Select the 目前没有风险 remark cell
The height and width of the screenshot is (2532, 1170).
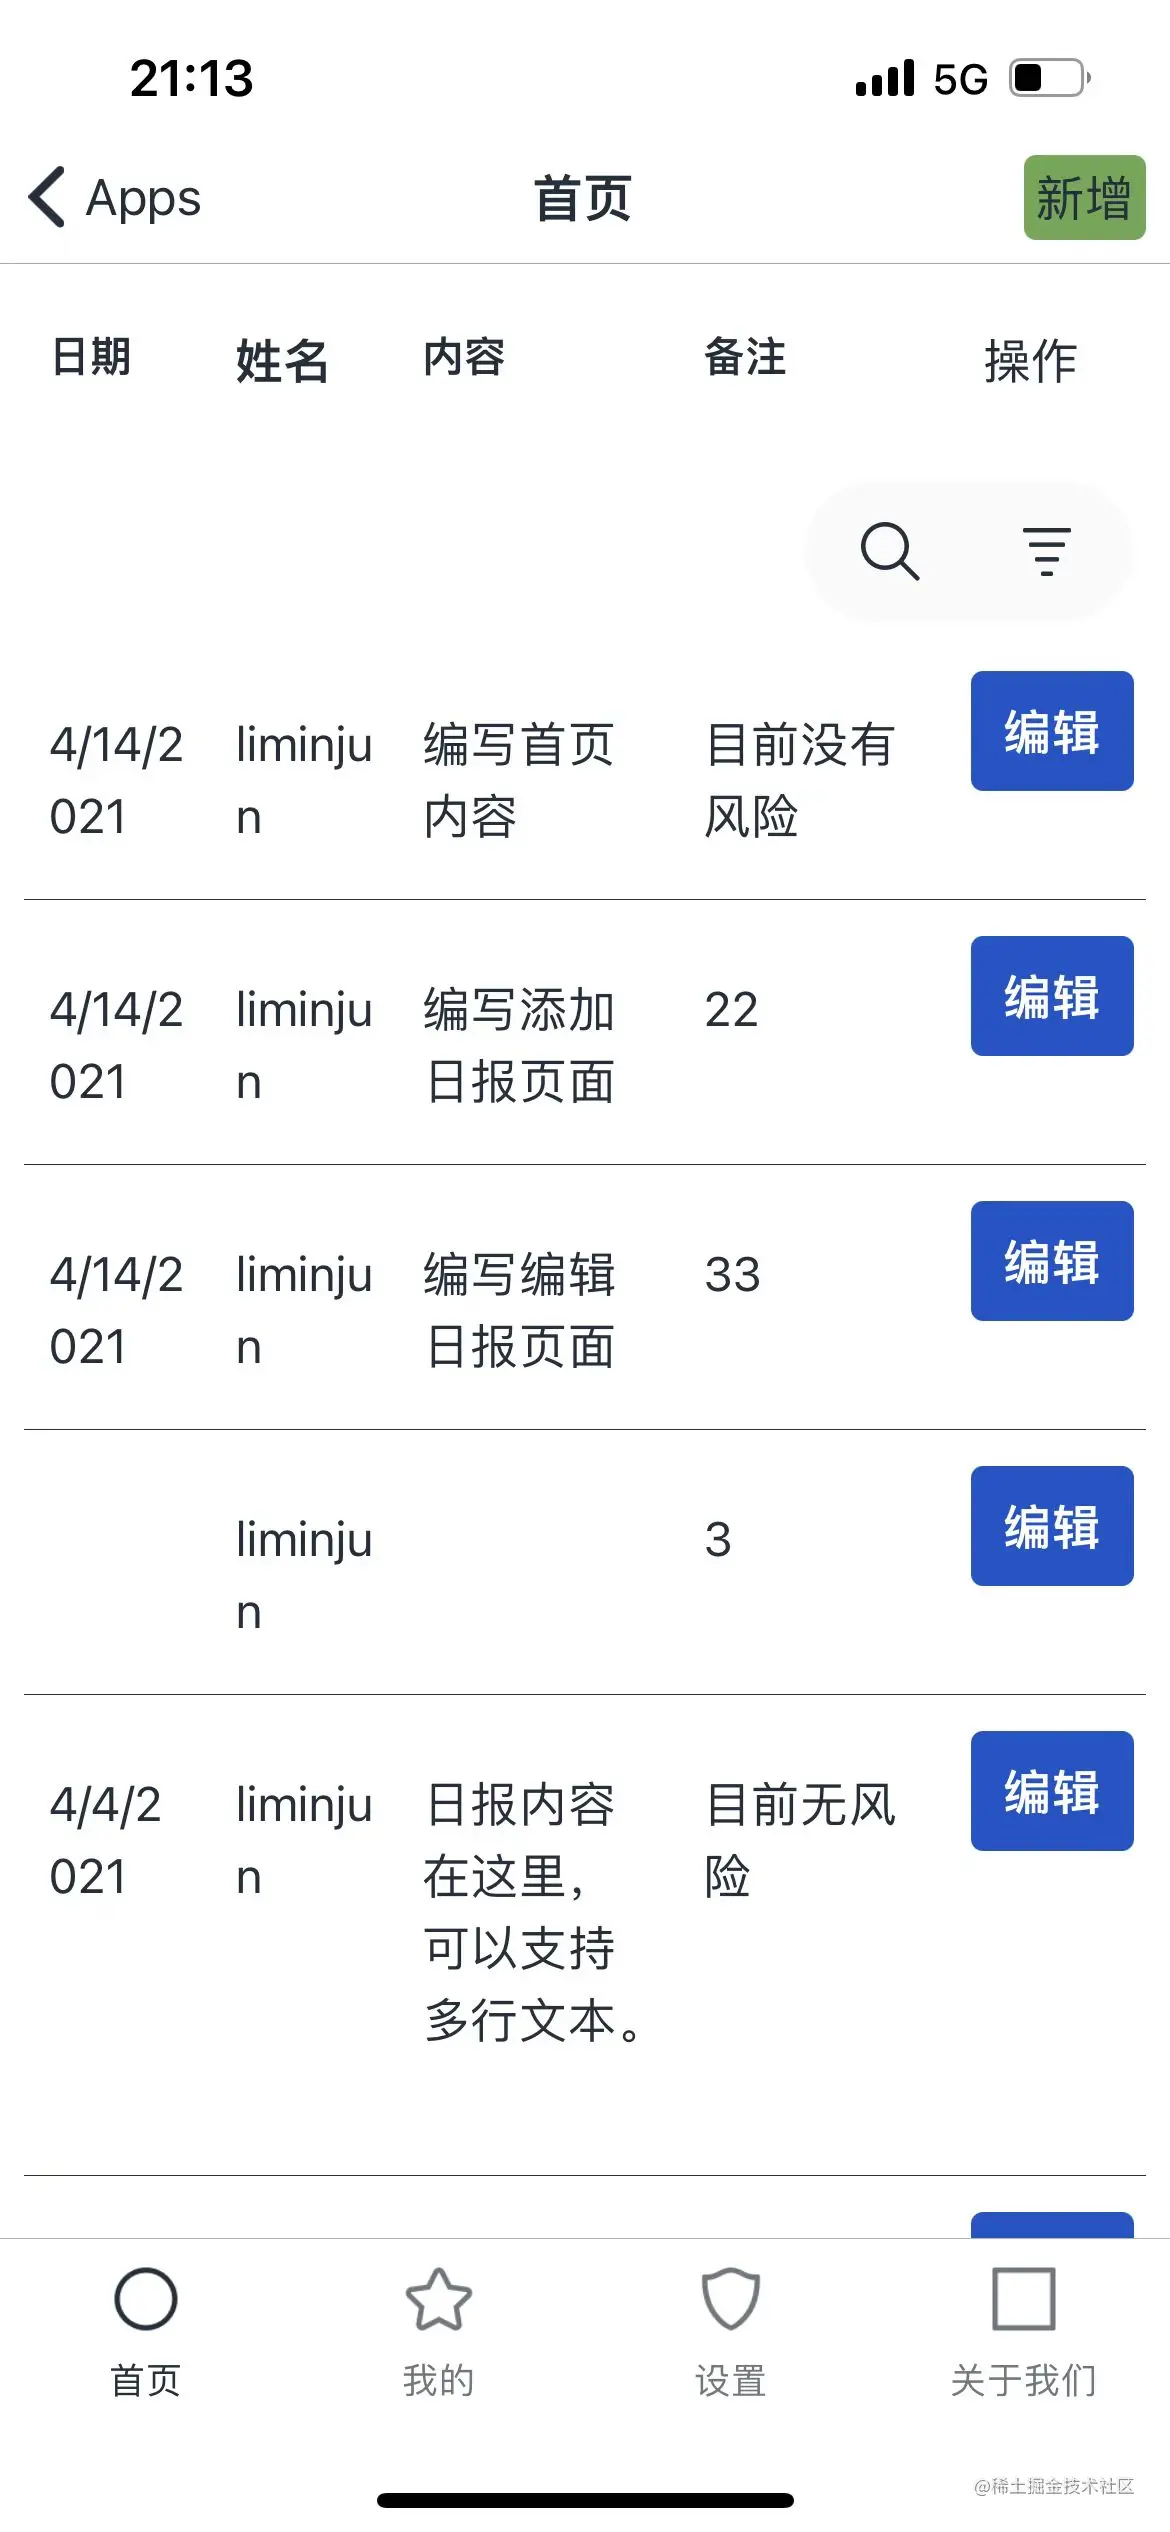click(x=800, y=780)
